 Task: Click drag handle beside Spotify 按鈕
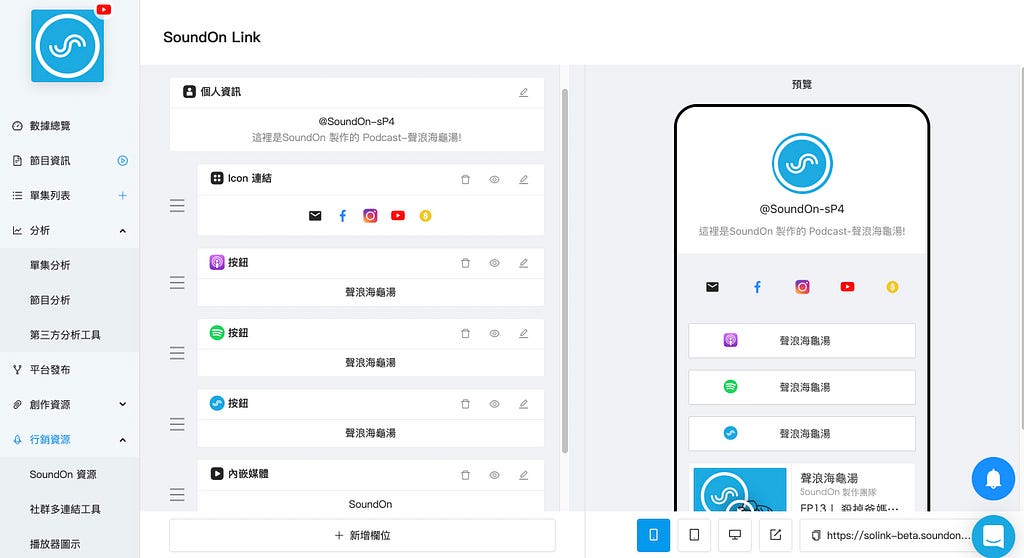point(177,353)
